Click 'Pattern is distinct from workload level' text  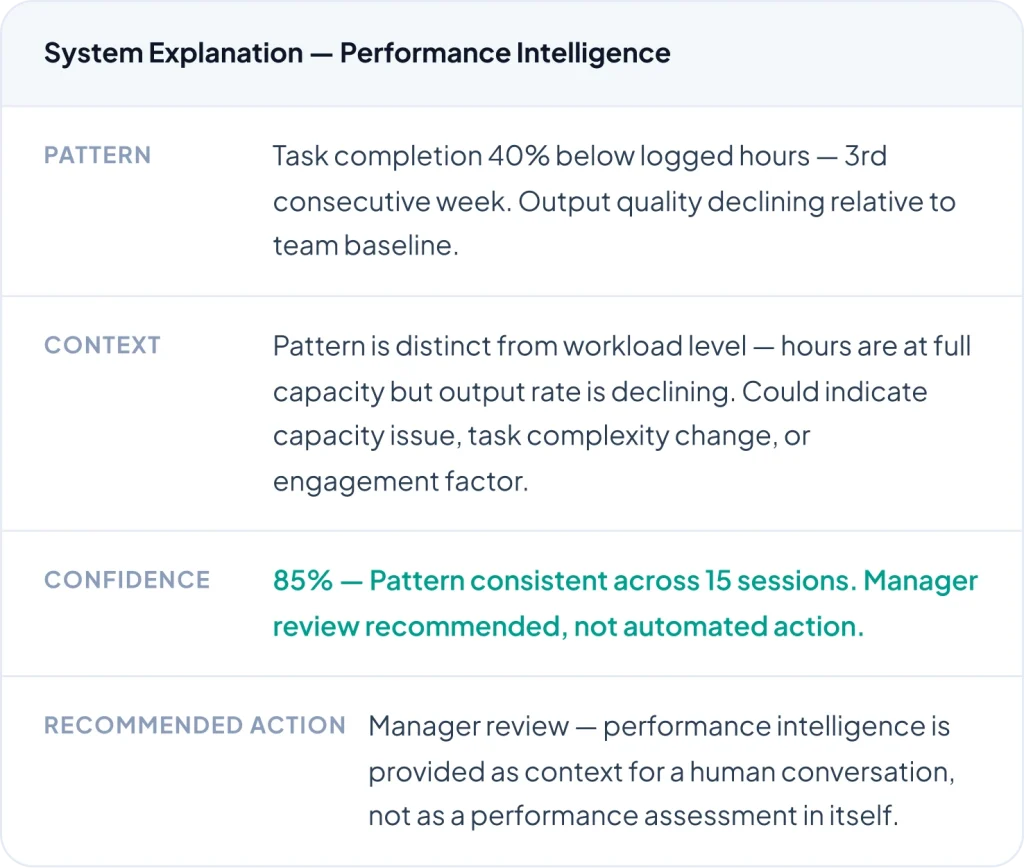[x=510, y=346]
